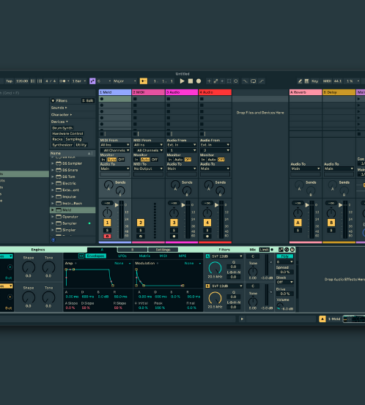The height and width of the screenshot is (405, 365).
Task: Switch to the Matrix tab in Meld
Action: [x=144, y=256]
